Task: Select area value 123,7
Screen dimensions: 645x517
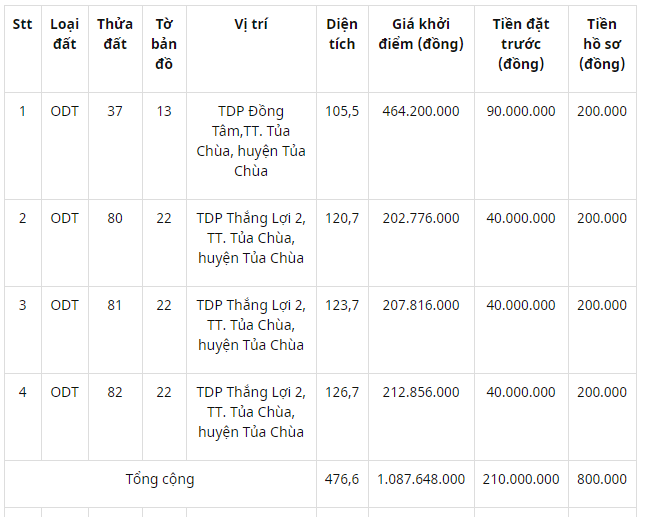Action: [x=342, y=305]
